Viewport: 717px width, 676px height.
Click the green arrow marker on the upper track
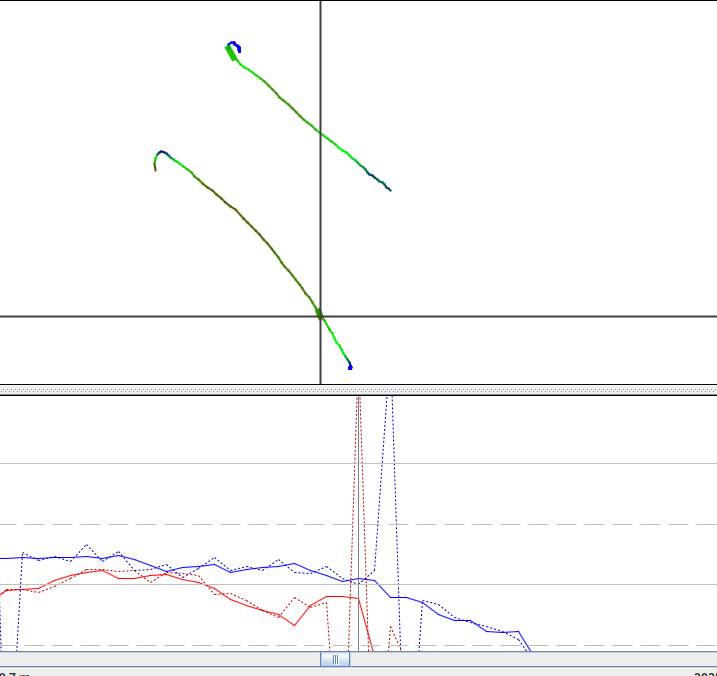[232, 56]
